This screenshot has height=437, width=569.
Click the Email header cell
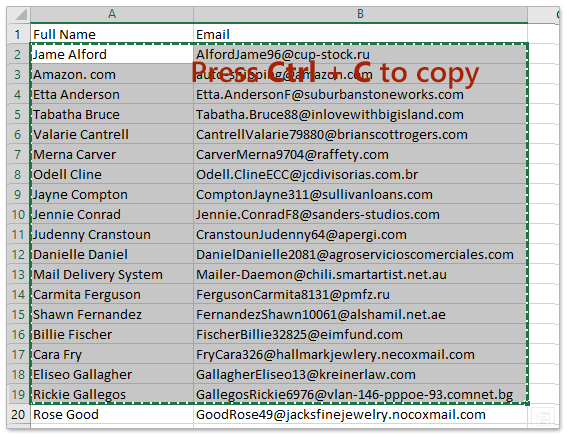coord(360,34)
